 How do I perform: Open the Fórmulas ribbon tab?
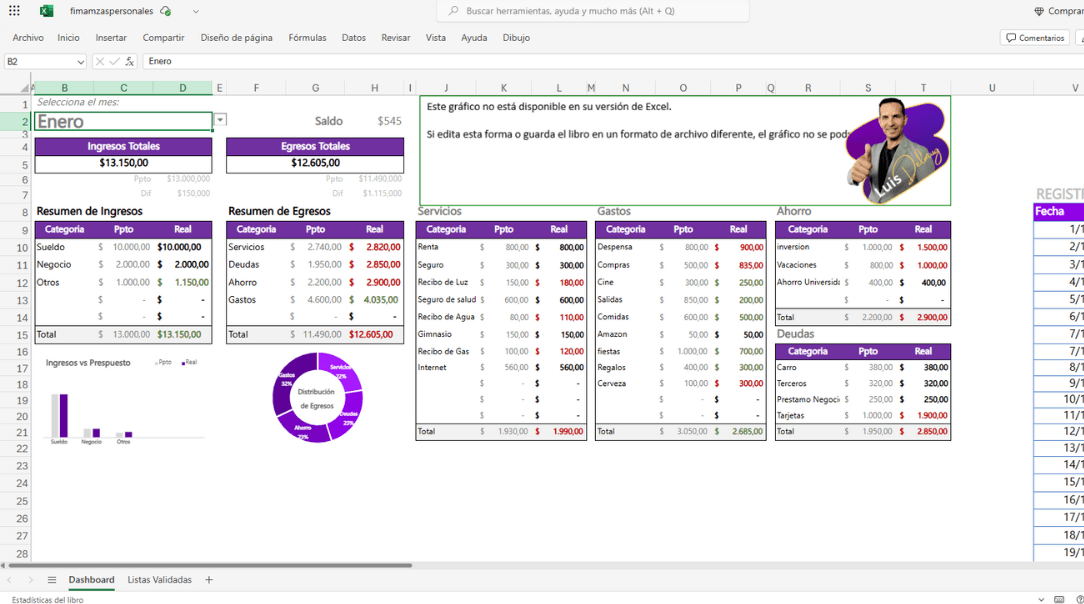307,38
